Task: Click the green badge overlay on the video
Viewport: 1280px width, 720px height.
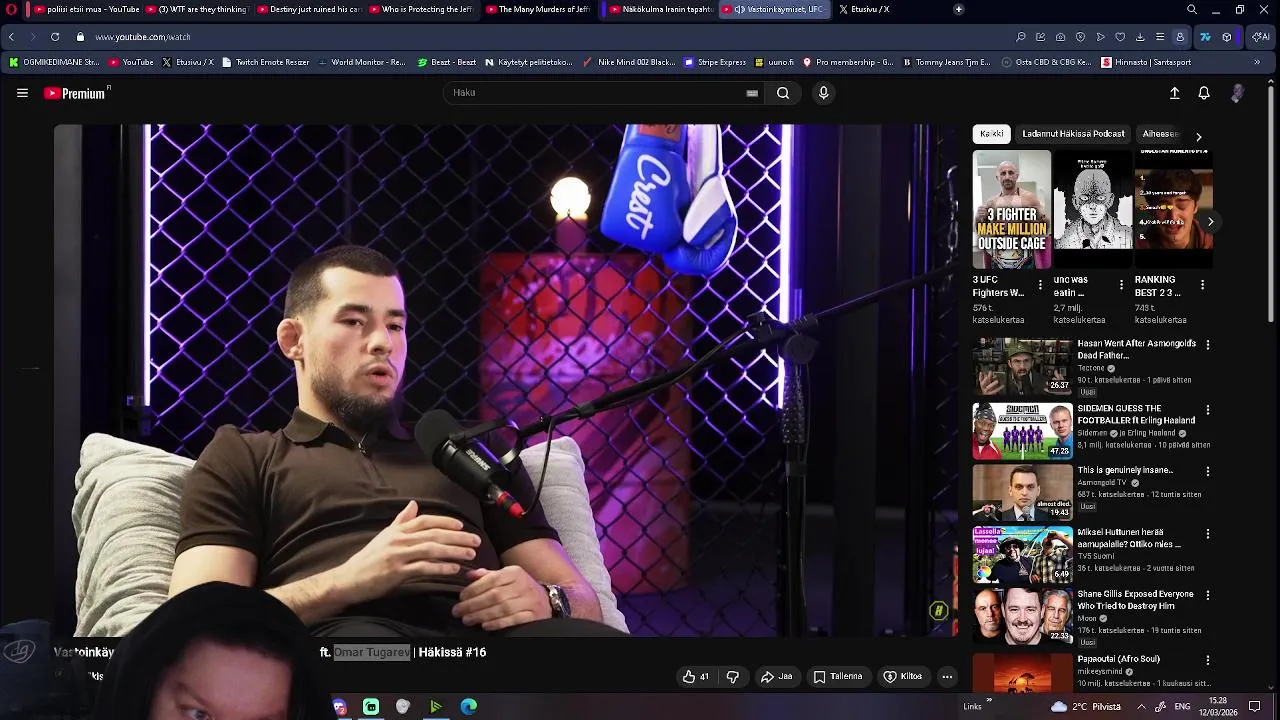Action: pos(938,611)
